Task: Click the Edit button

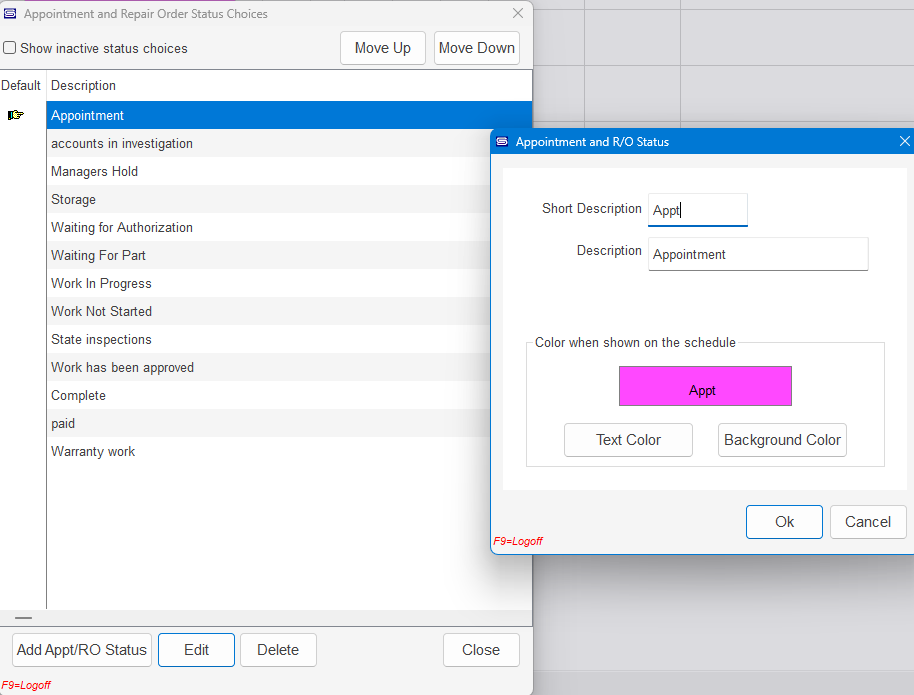Action: coord(196,650)
